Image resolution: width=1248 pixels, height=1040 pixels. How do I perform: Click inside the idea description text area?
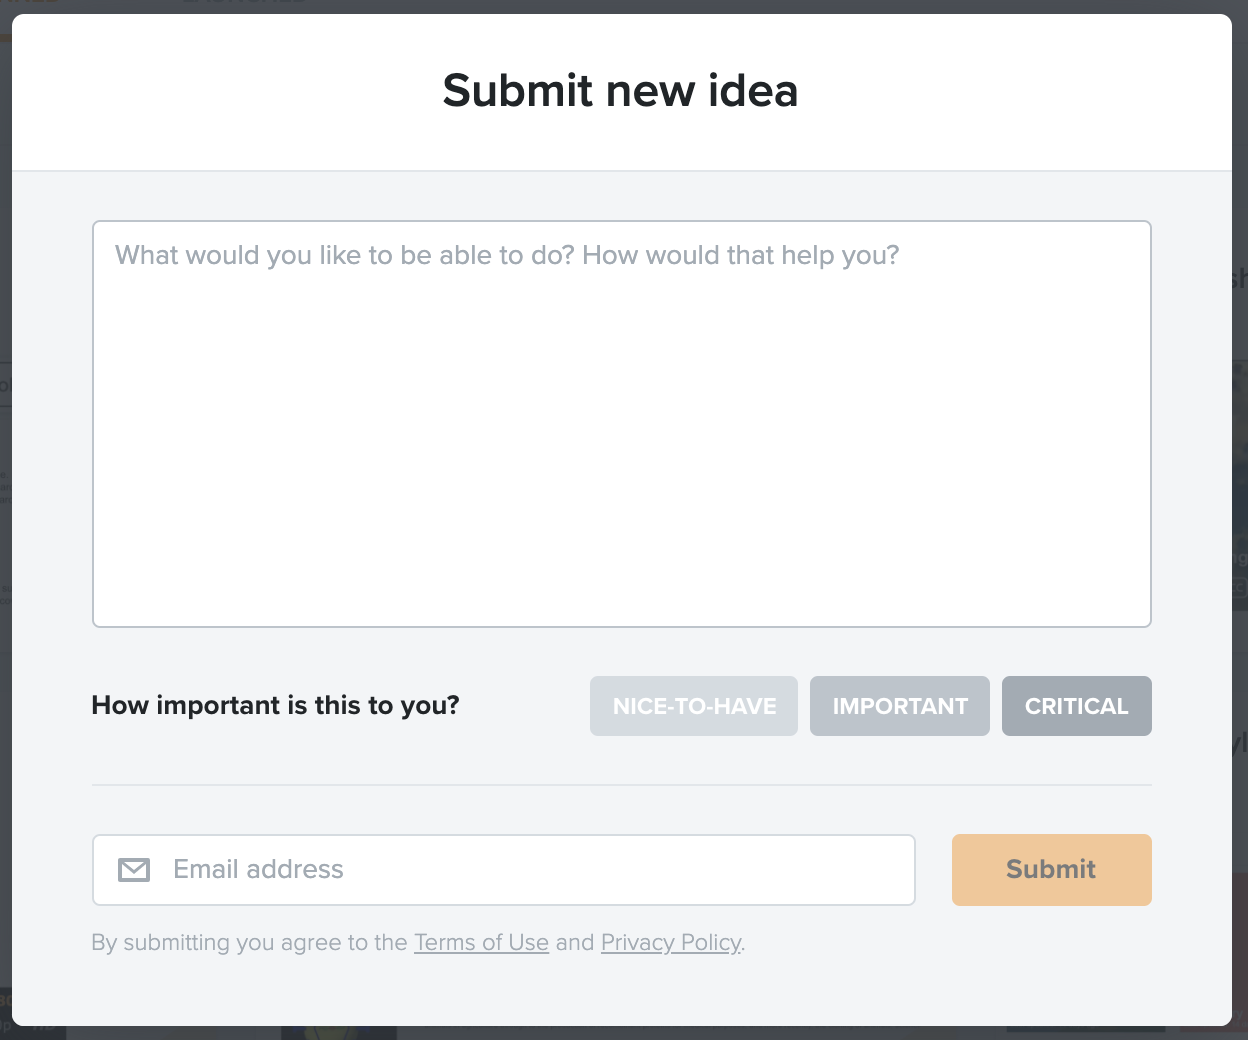[622, 424]
